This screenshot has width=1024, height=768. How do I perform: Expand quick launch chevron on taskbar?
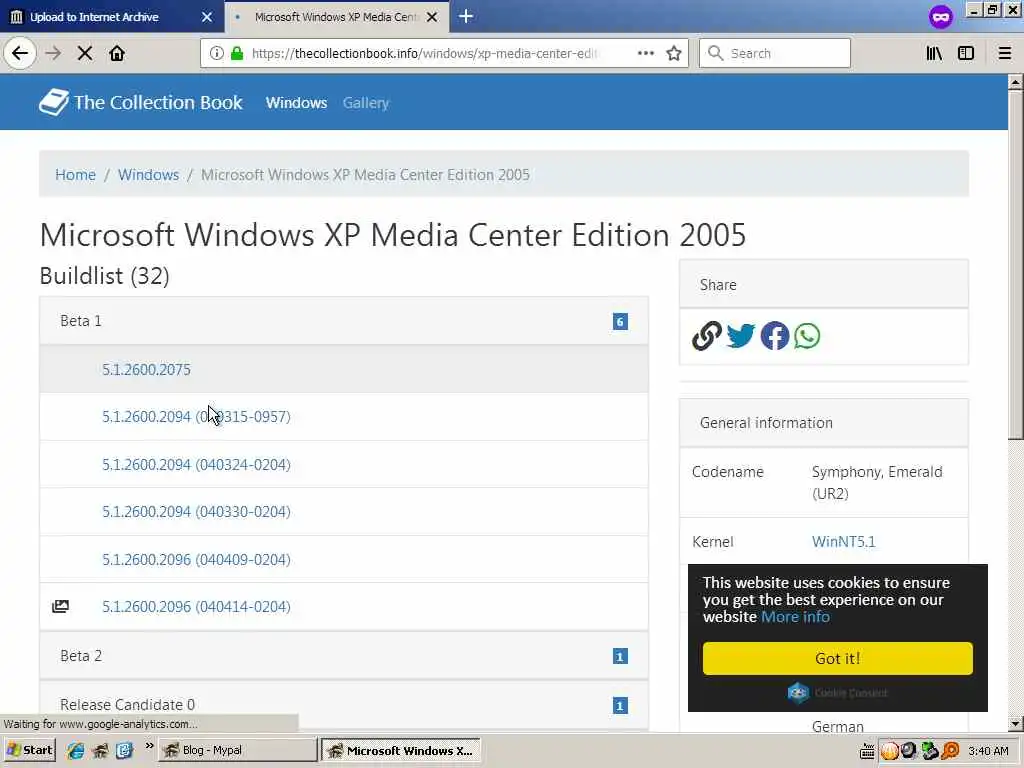click(150, 746)
